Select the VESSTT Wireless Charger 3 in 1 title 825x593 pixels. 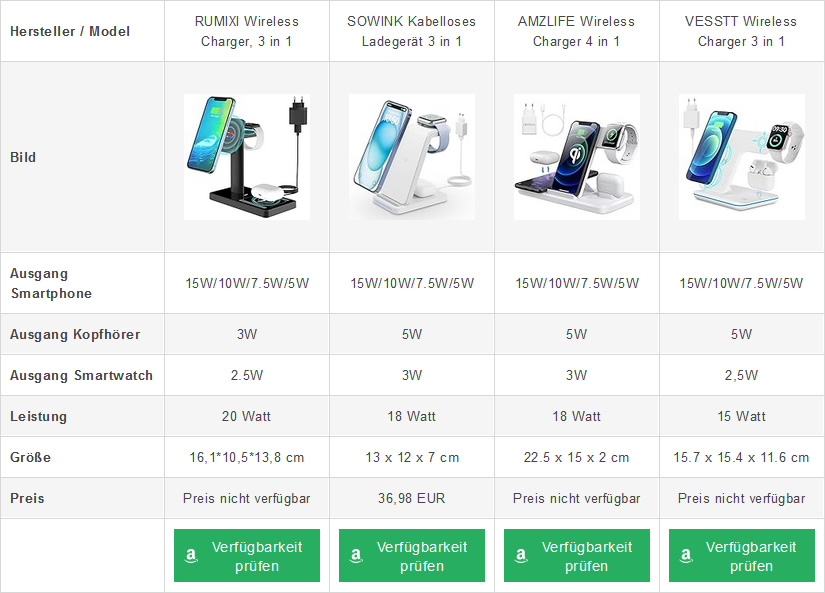(x=741, y=31)
